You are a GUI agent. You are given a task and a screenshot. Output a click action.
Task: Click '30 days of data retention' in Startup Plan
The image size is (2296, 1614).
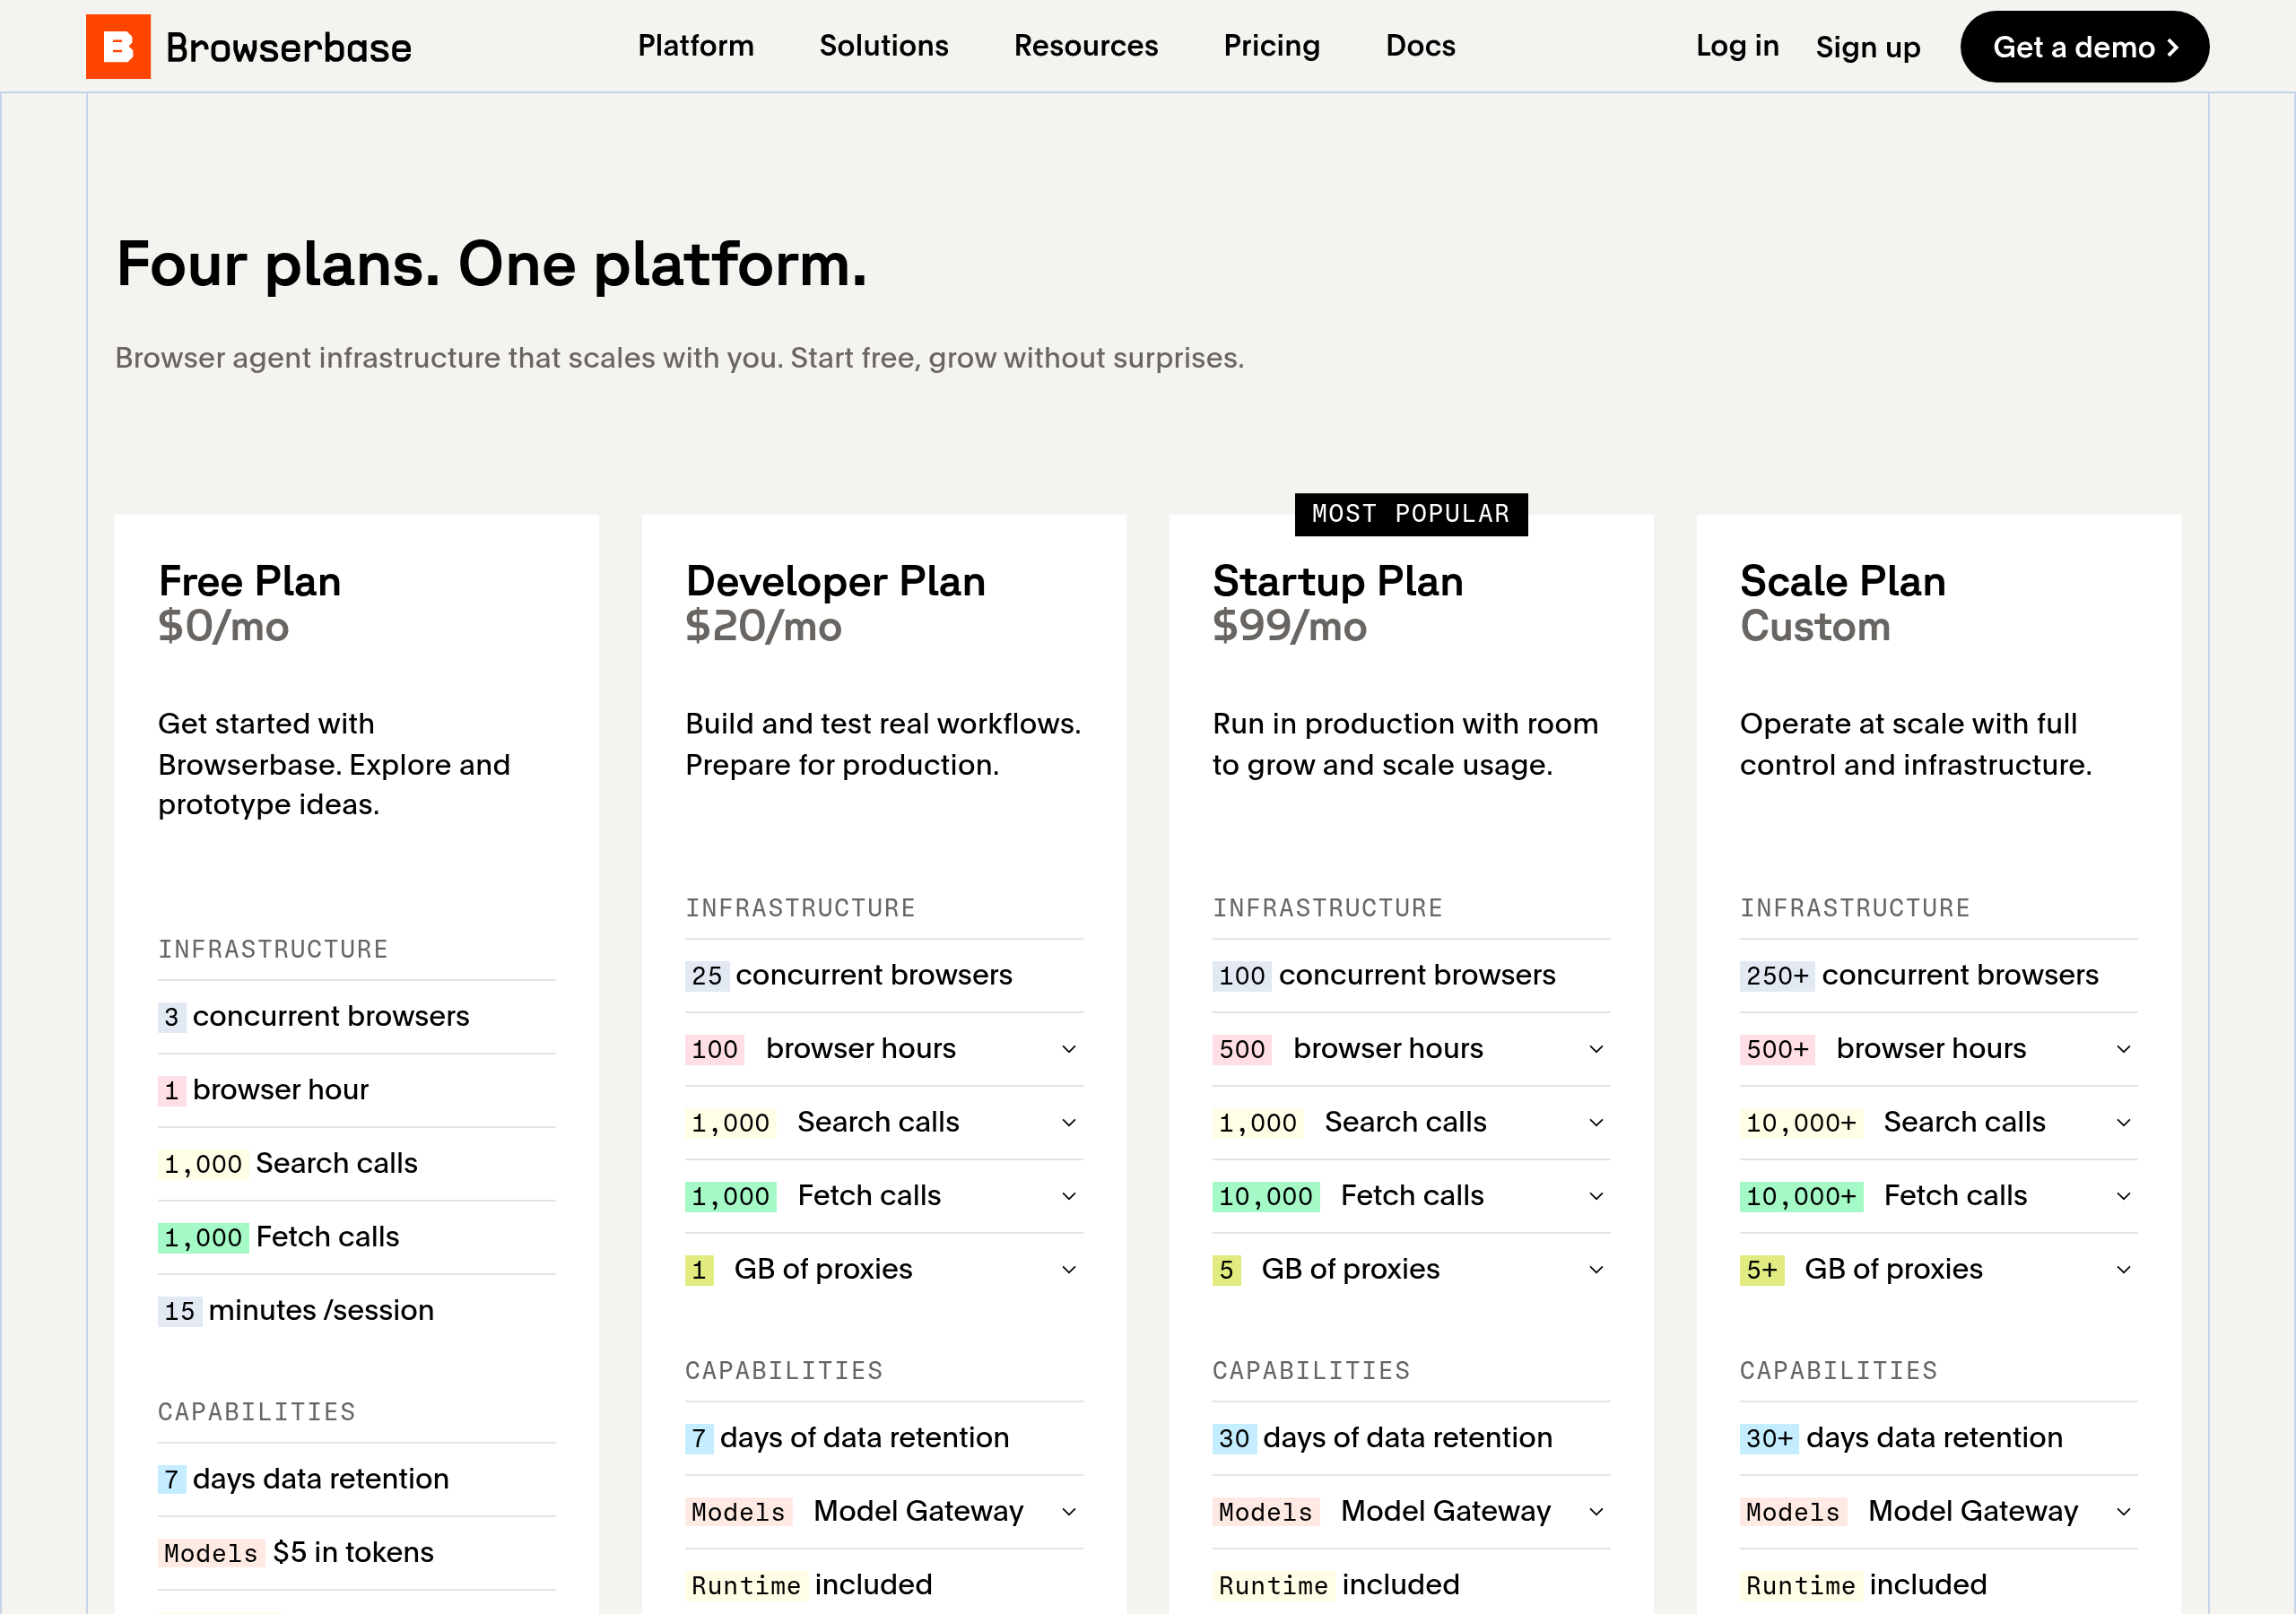(x=1383, y=1438)
